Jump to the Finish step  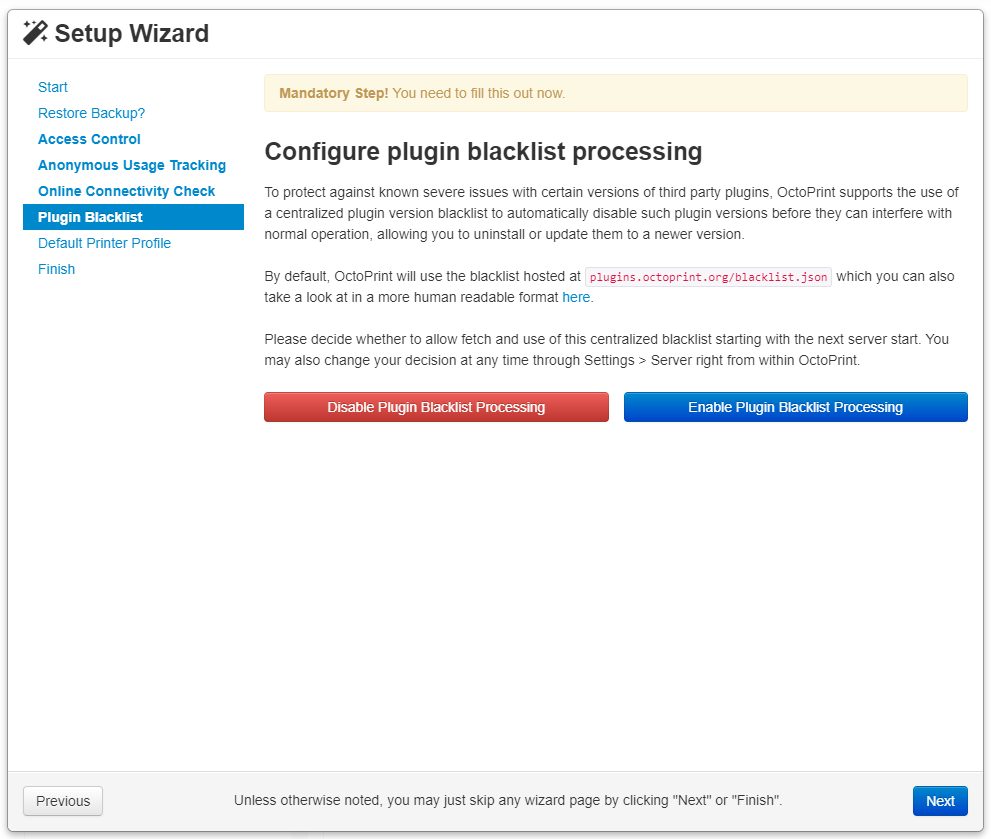pos(56,269)
